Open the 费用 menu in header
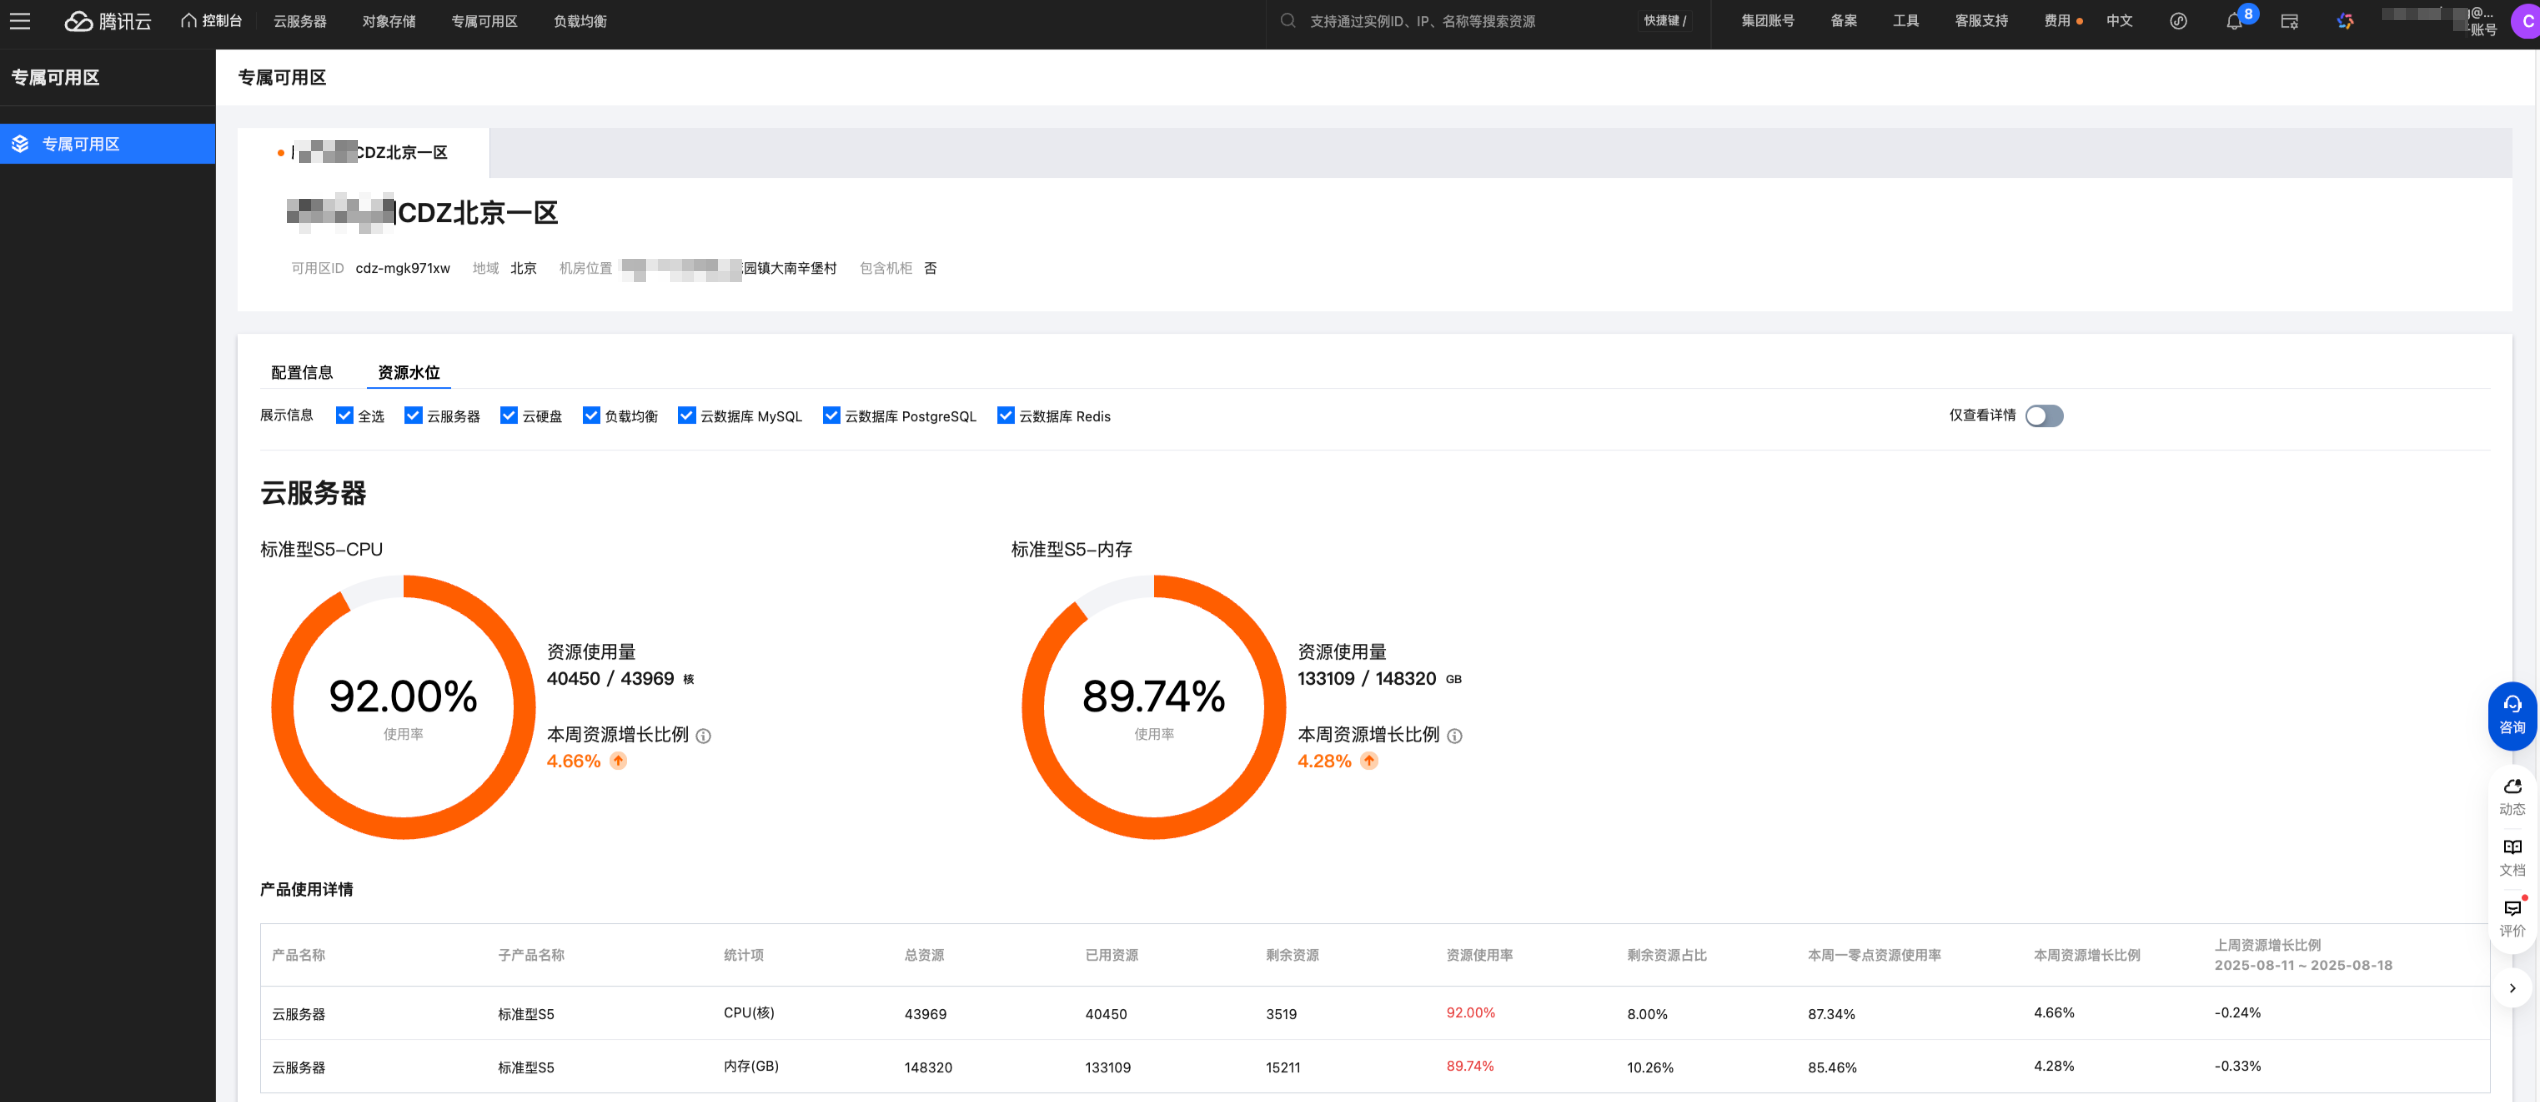The height and width of the screenshot is (1102, 2540). point(2057,21)
